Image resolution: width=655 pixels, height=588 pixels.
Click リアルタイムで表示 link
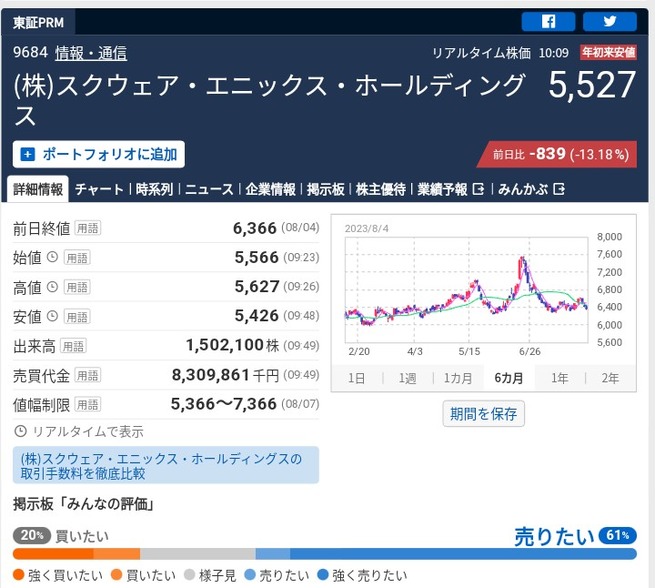[x=88, y=431]
